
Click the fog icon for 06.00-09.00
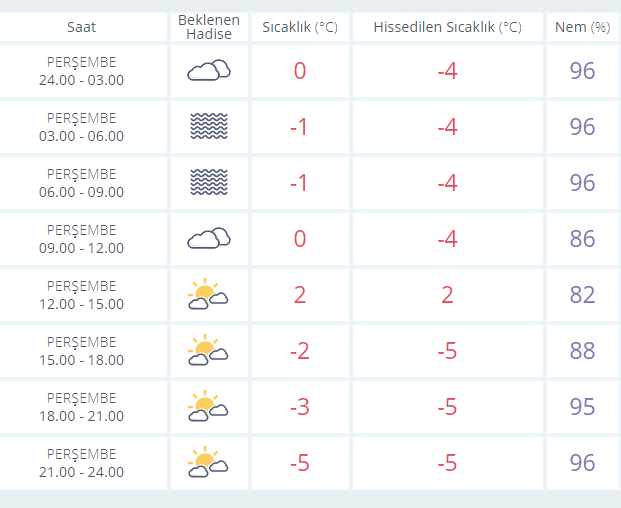[x=208, y=182]
